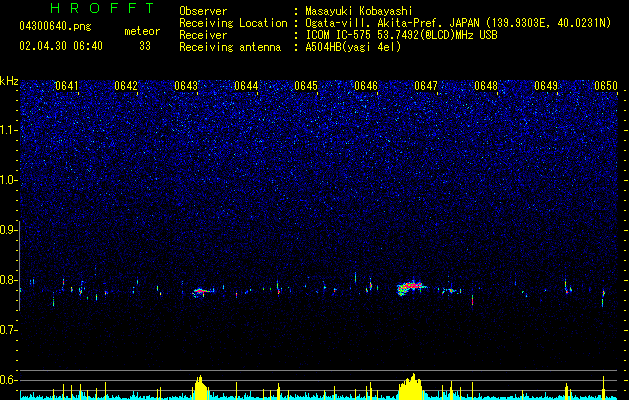The height and width of the screenshot is (400, 629).
Task: Click the 0650 time marker
Action: tap(606, 86)
